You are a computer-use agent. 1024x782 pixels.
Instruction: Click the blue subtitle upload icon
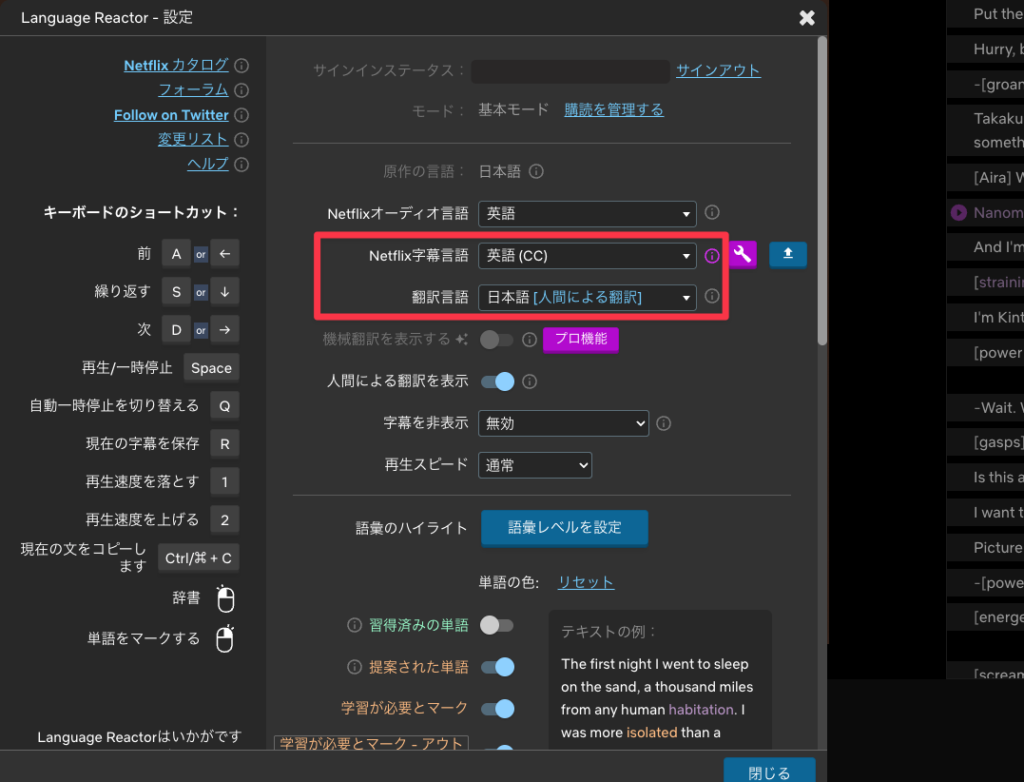[x=788, y=255]
